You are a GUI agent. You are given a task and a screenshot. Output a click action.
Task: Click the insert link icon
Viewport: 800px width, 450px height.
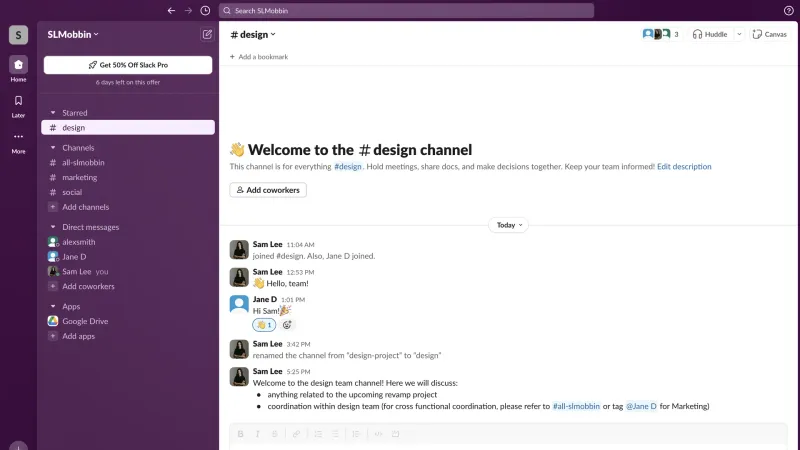pos(296,434)
